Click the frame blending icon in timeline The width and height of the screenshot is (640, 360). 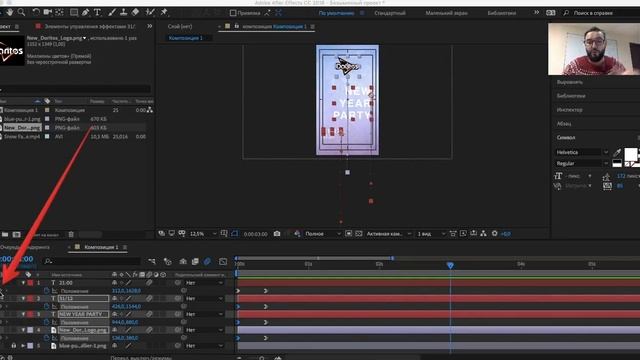195,261
